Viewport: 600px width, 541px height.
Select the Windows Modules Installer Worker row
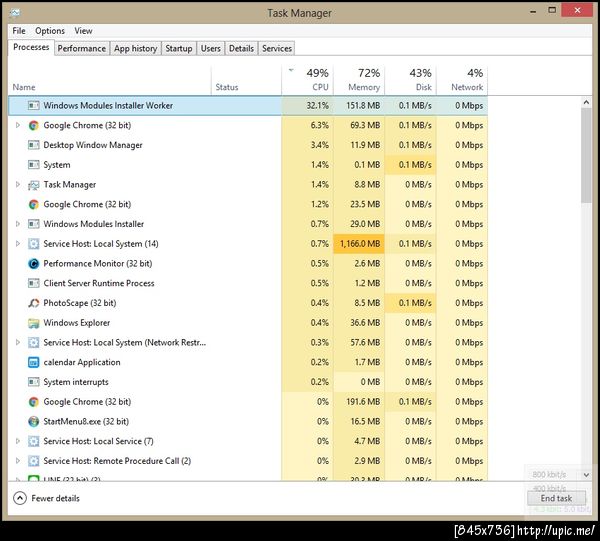[248, 105]
